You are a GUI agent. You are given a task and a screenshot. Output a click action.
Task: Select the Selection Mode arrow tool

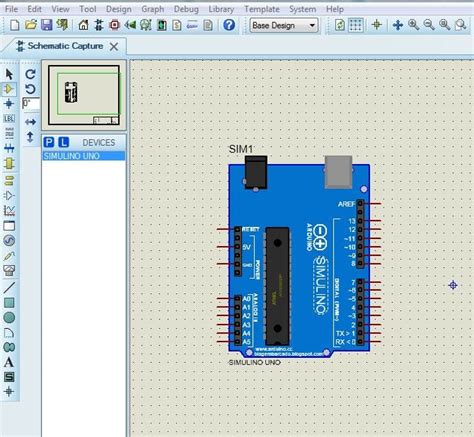9,74
